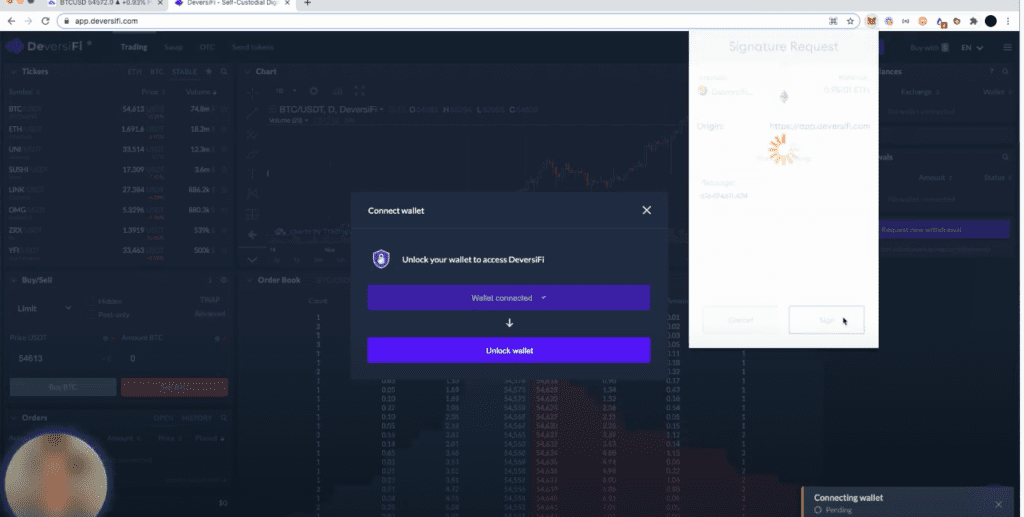Select the TWAP order option
The height and width of the screenshot is (517, 1024).
(210, 300)
